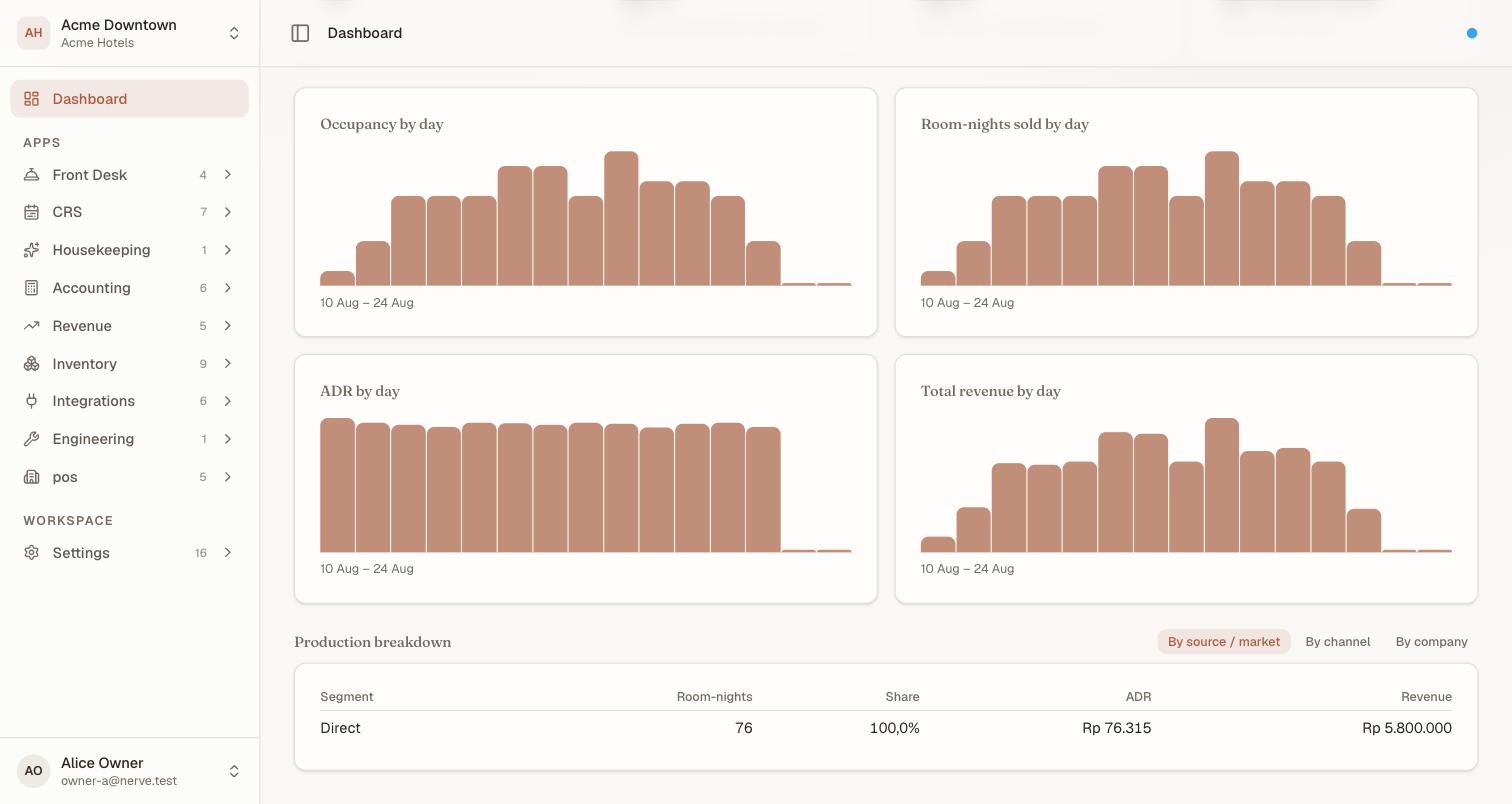Click the AO user avatar
The image size is (1512, 804).
(33, 771)
